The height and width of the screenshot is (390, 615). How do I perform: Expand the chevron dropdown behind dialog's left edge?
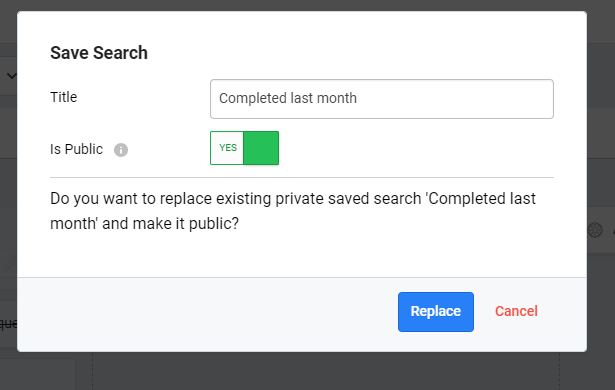tap(12, 75)
